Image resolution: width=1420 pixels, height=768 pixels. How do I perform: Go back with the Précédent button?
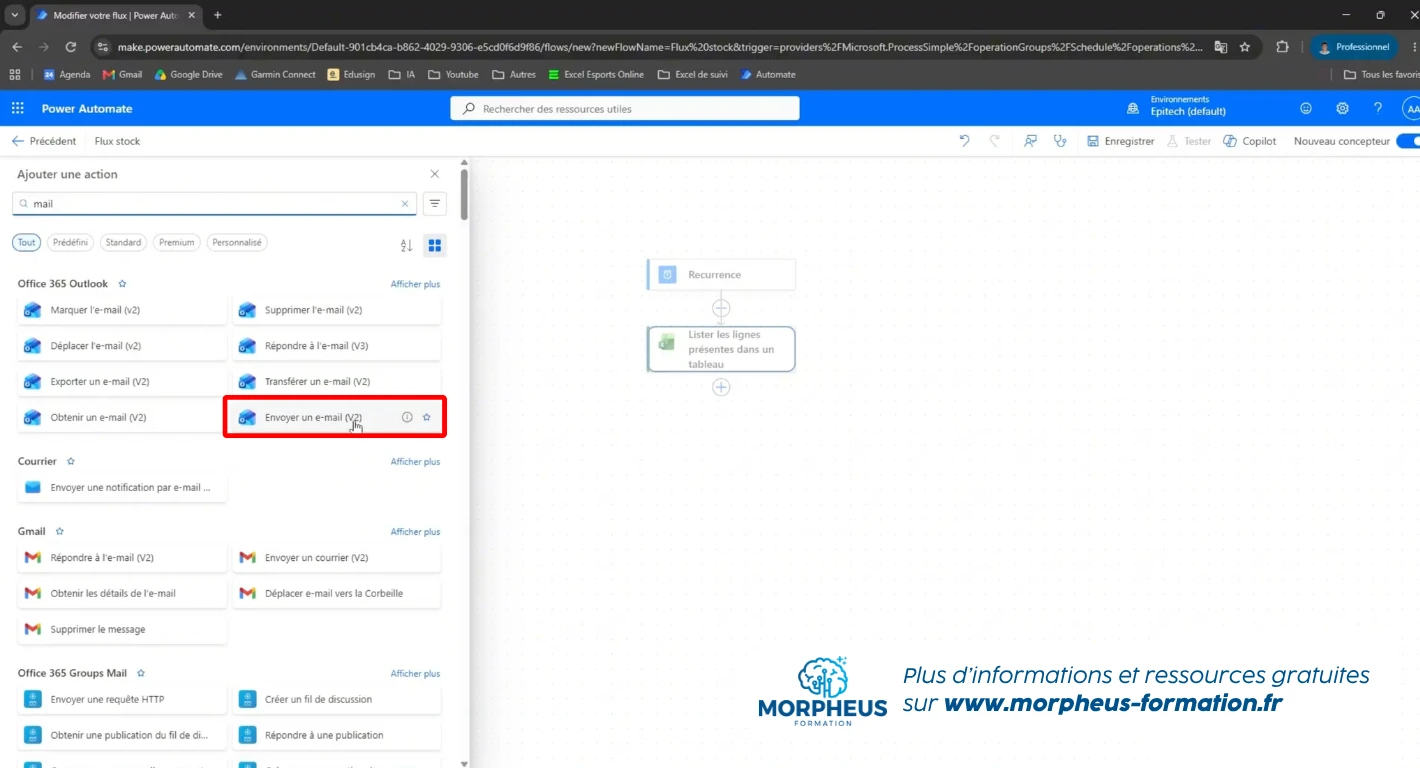click(x=44, y=141)
